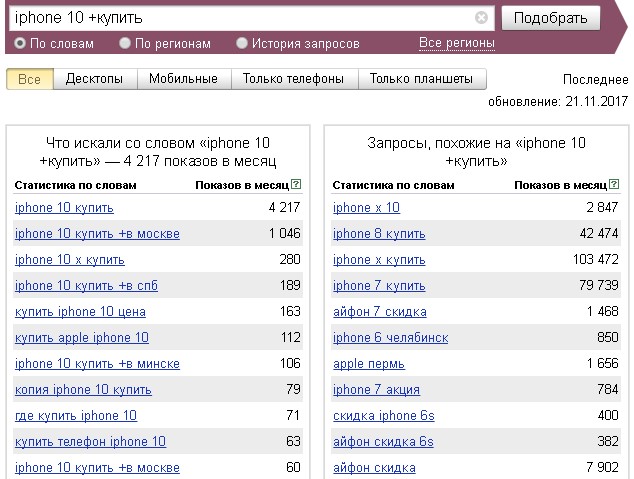Switch to the 'Мобильные' tab
This screenshot has width=634, height=479.
[x=184, y=79]
